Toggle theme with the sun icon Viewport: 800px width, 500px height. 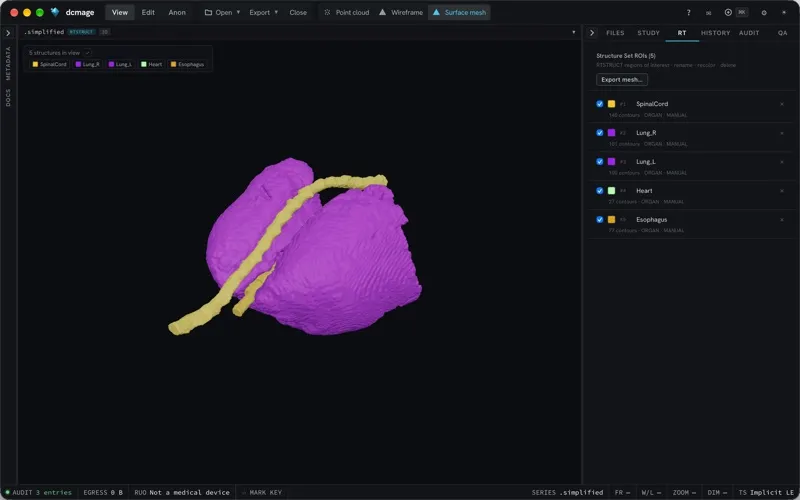click(x=784, y=13)
